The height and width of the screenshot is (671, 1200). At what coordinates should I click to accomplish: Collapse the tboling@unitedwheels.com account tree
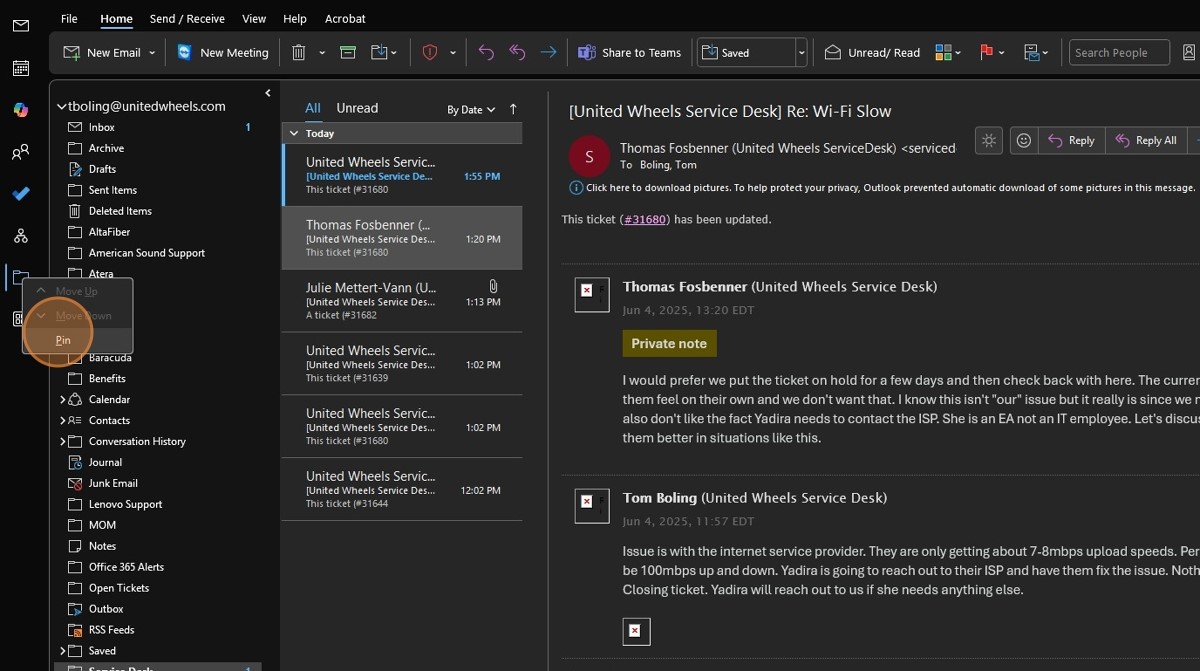click(x=62, y=107)
